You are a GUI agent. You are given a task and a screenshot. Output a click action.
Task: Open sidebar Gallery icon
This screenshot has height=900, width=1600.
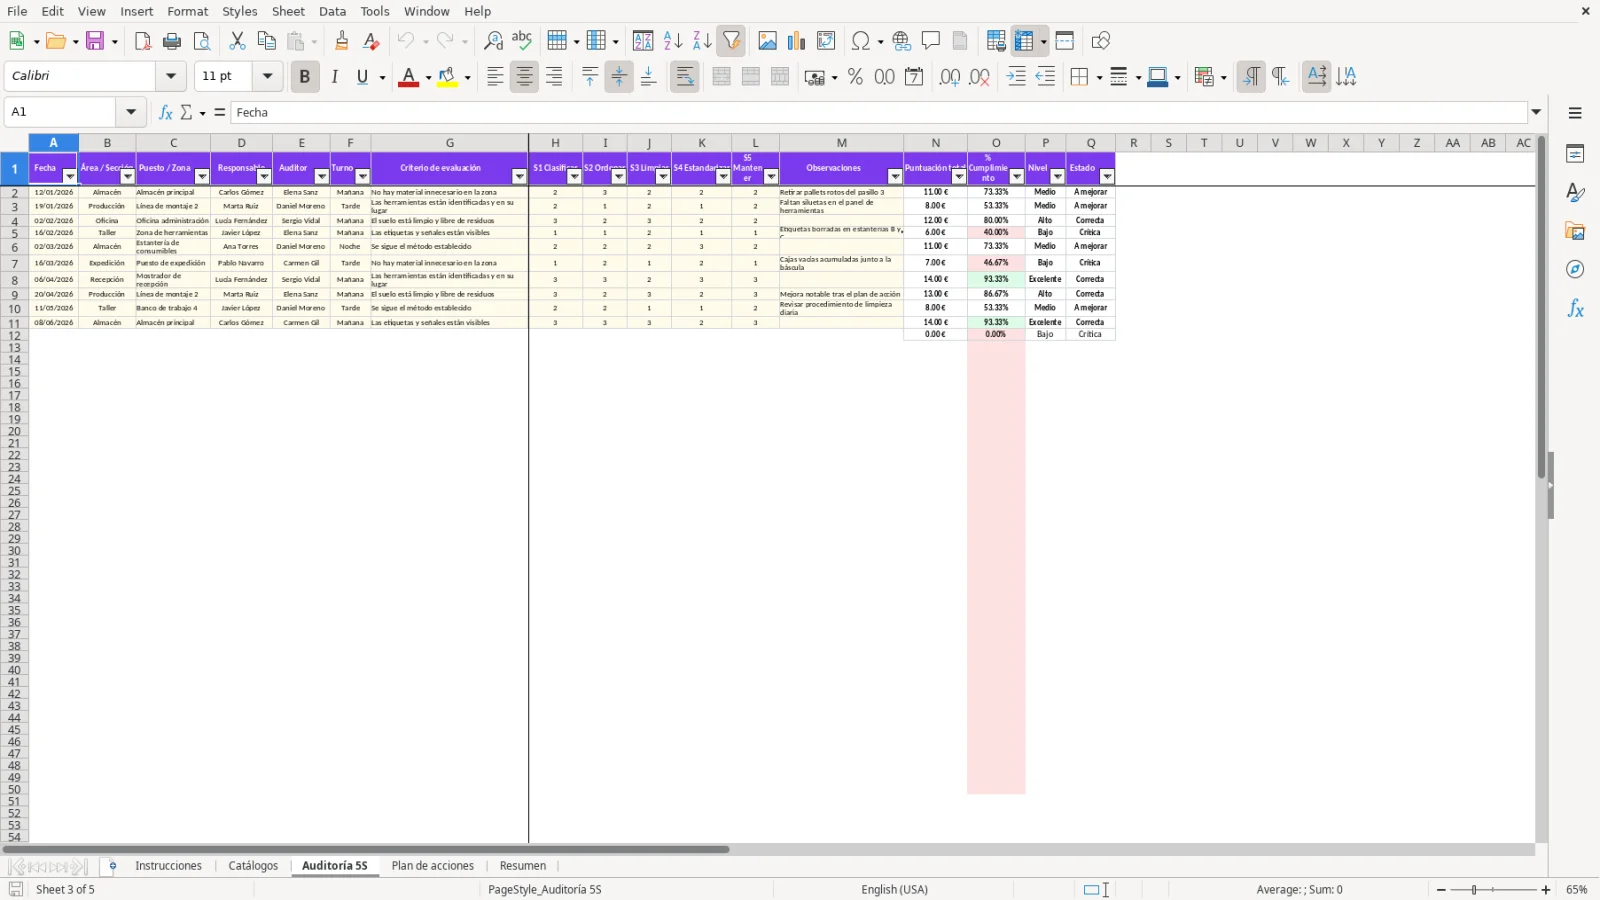coord(1575,232)
